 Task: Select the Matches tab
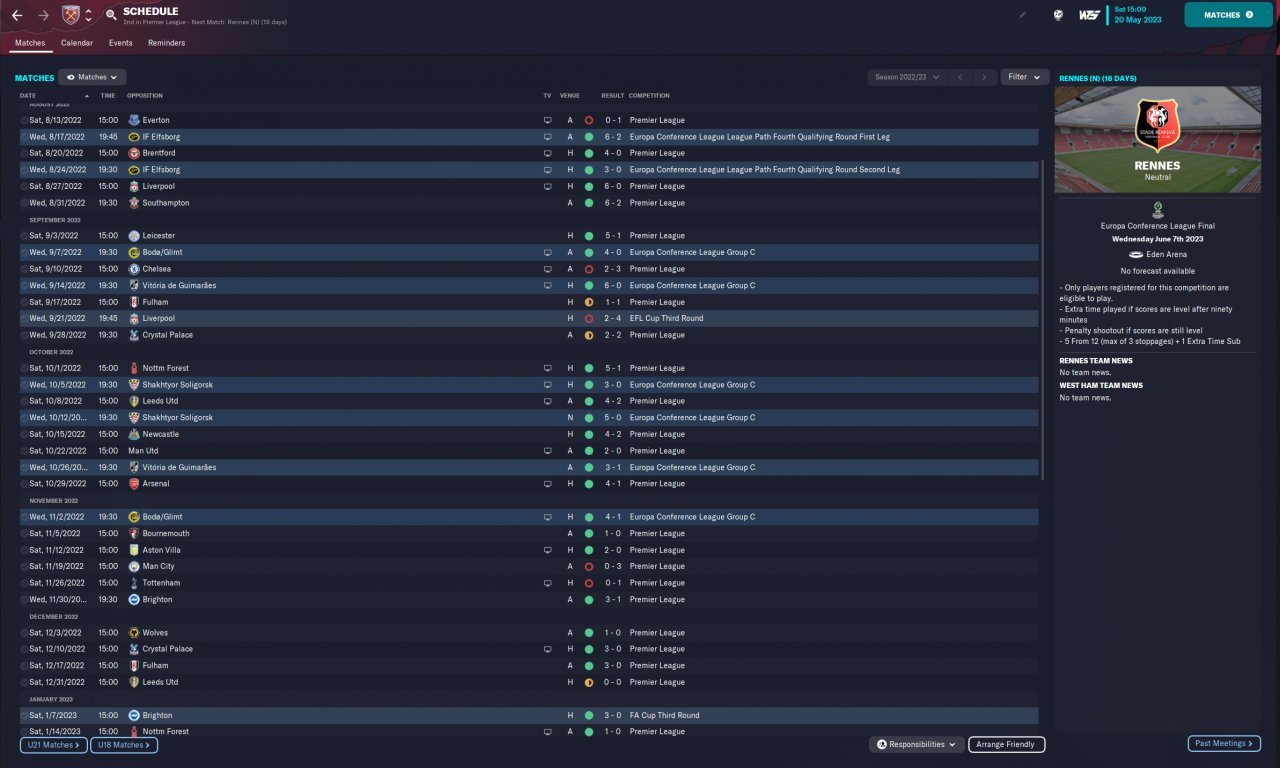[30, 43]
